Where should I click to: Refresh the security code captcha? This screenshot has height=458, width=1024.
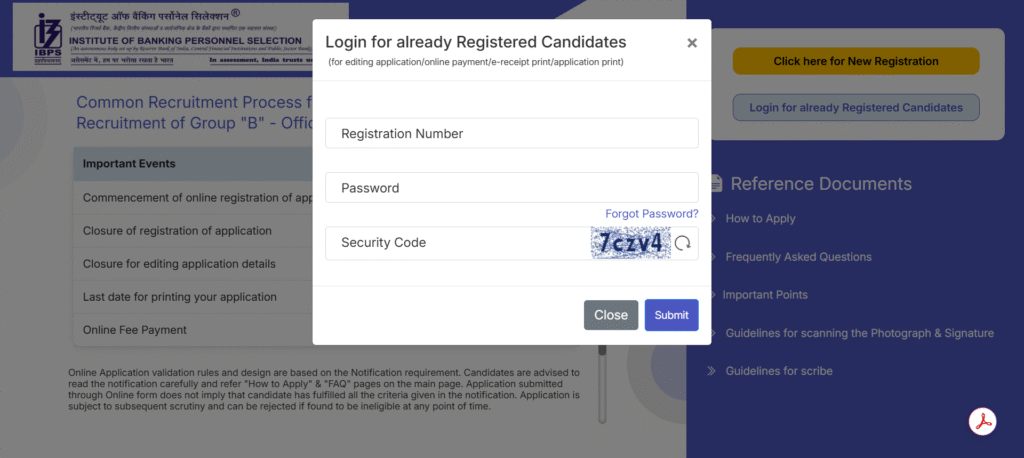[x=683, y=243]
